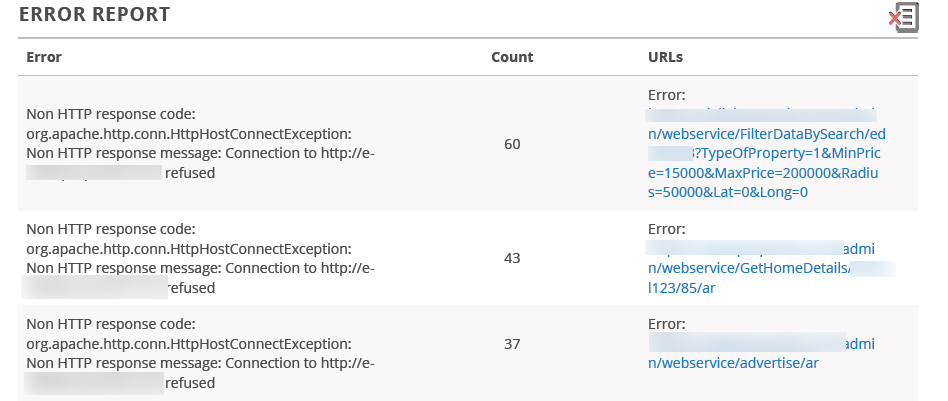Click blurred hostname before 'refused' in last row
Screen dimensions: 948x401
[x=94, y=383]
